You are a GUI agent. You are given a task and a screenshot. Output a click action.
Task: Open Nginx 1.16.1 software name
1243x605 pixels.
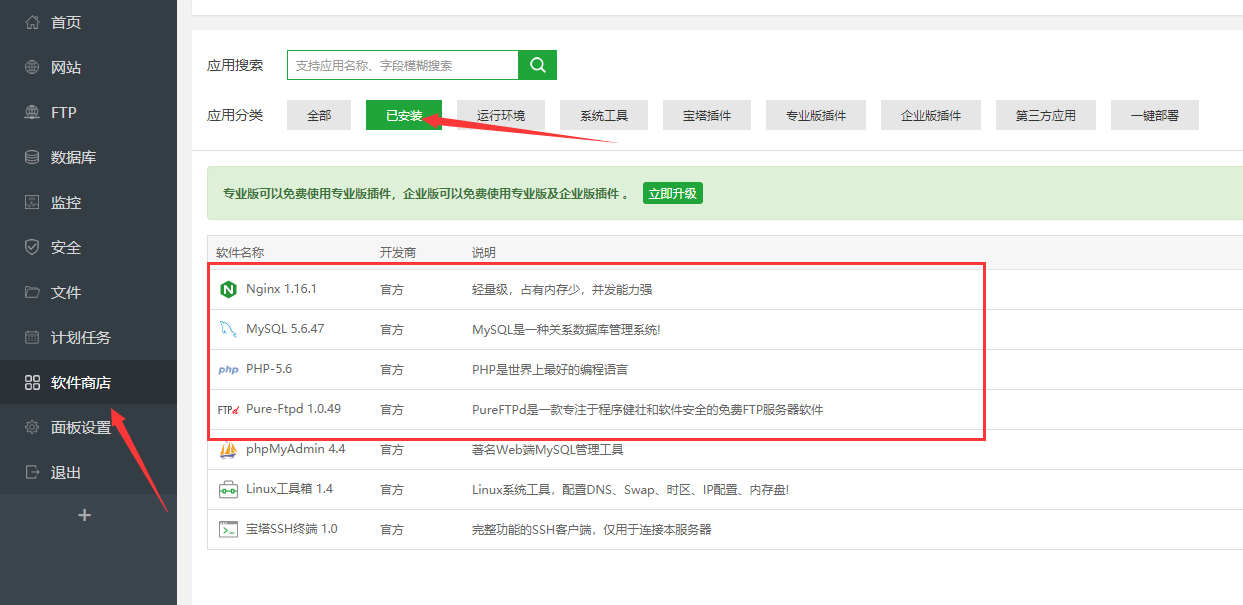coord(281,289)
